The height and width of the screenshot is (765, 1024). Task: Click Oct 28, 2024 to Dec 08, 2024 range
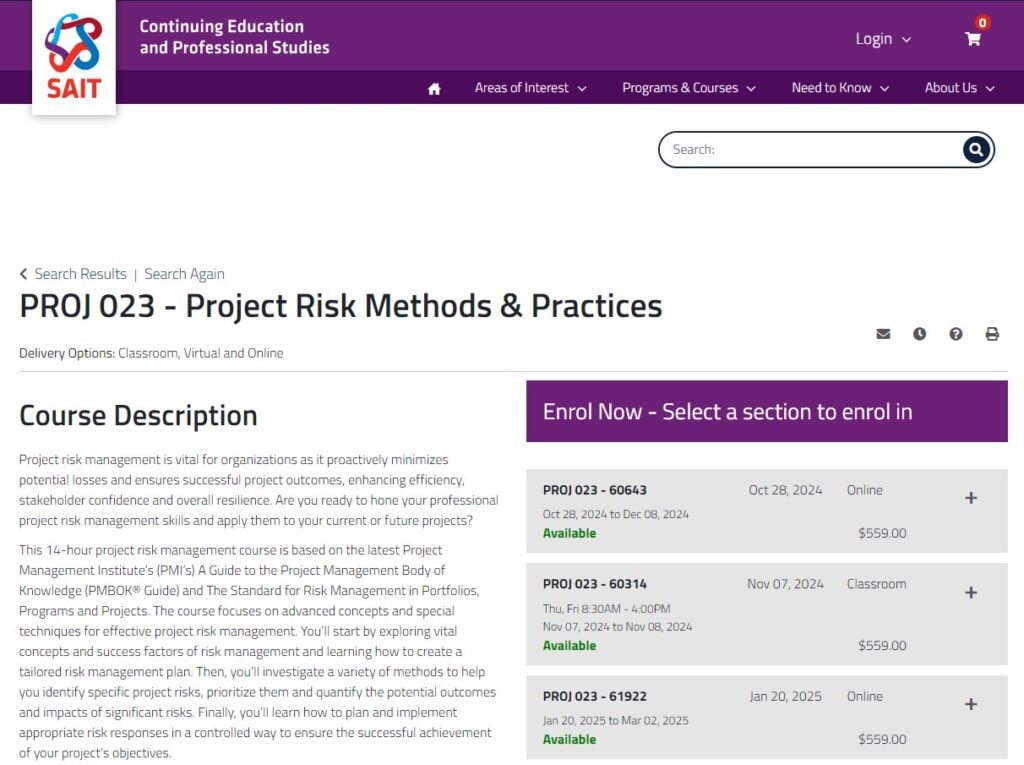click(616, 514)
